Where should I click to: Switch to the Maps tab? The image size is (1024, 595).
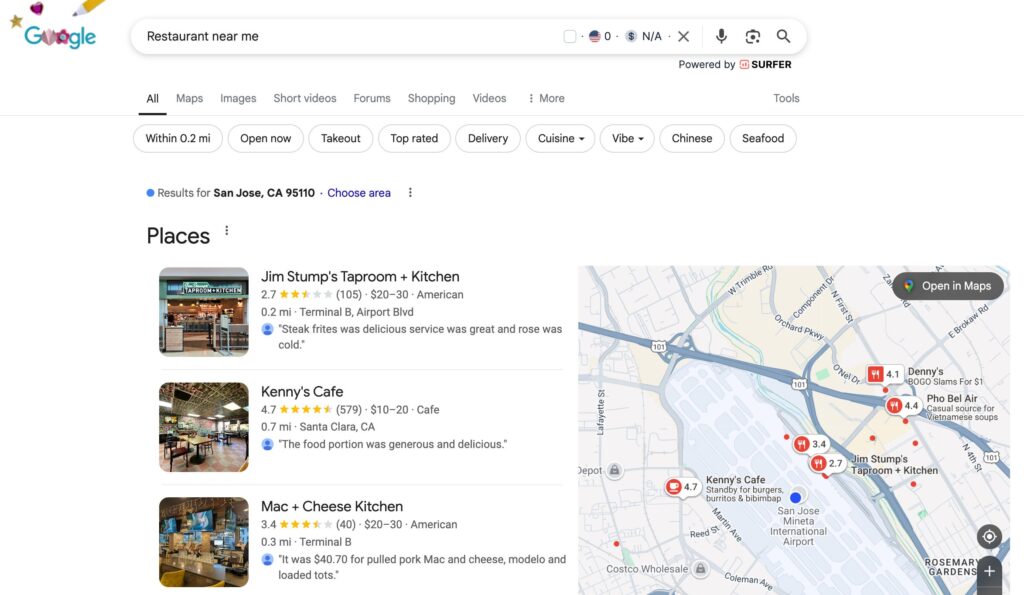(x=189, y=99)
